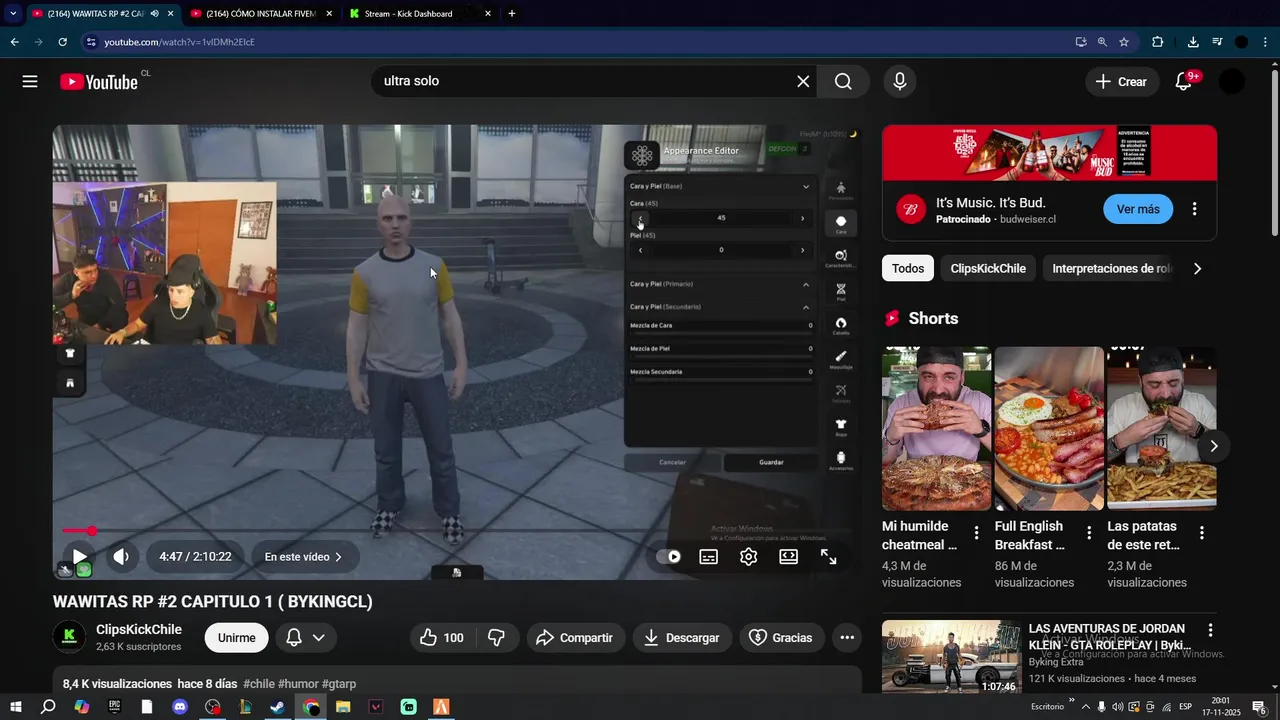Open Epic Games launcher in taskbar
The width and height of the screenshot is (1280, 720).
114,707
